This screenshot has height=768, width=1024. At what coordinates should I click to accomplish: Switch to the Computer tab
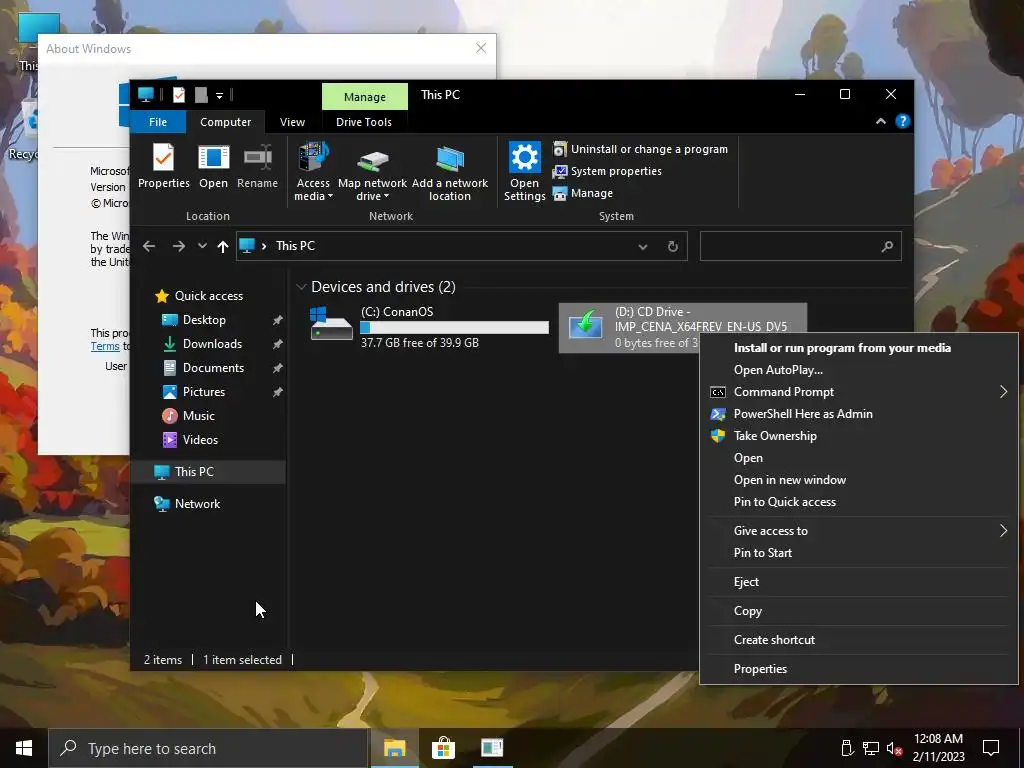225,122
